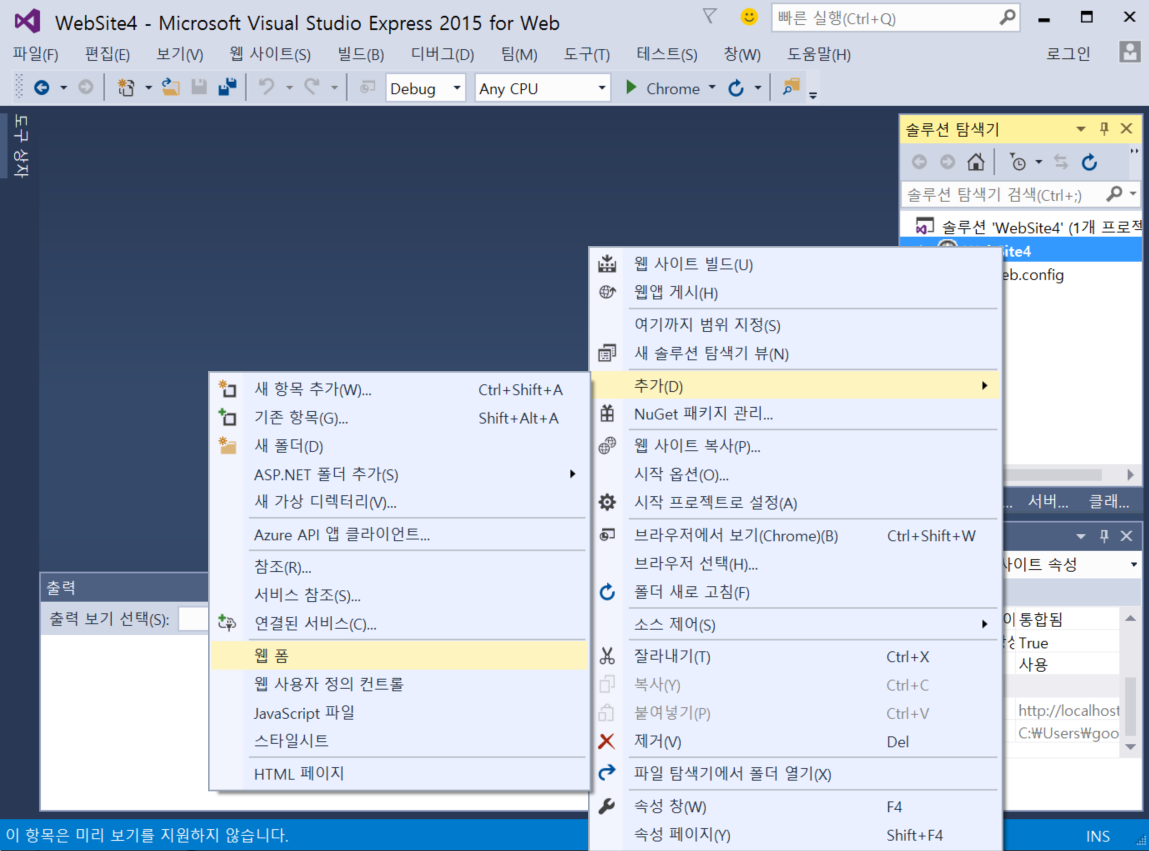Screen dimensions: 1149x851
Task: Open the Any CPU platform dropdown
Action: [542, 88]
